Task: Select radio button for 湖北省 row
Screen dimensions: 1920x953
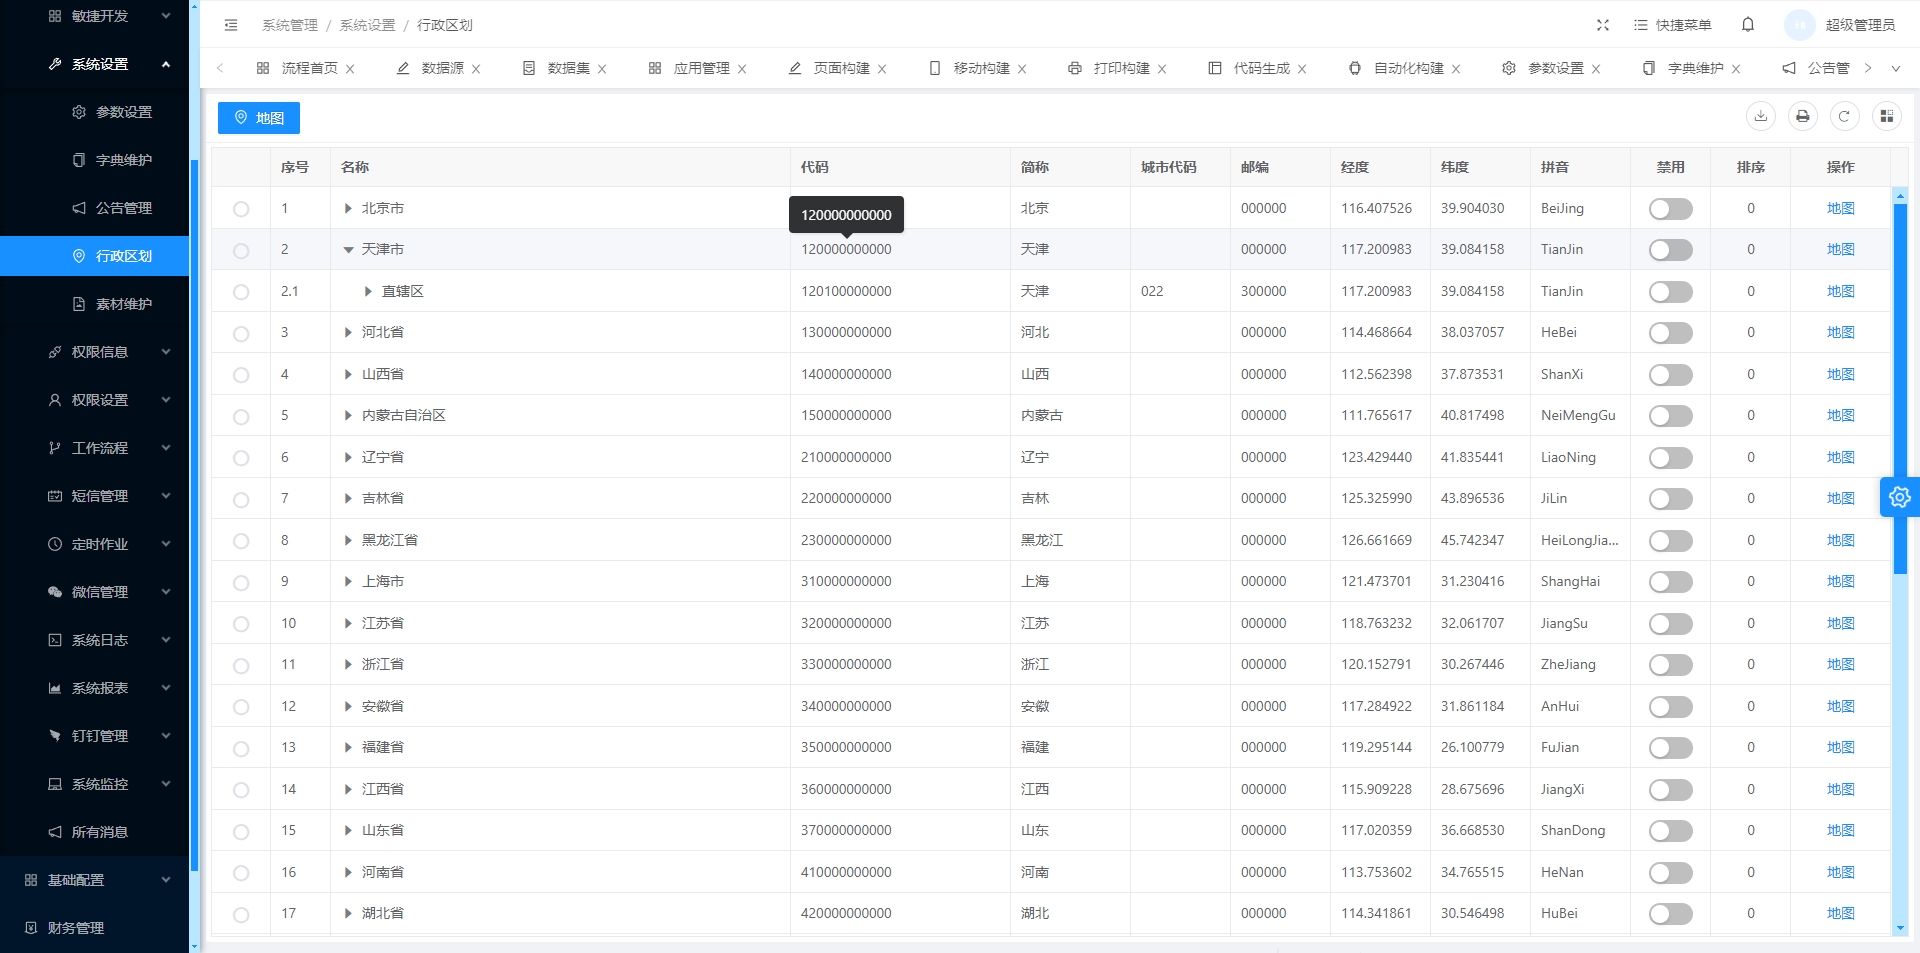Action: [x=241, y=914]
